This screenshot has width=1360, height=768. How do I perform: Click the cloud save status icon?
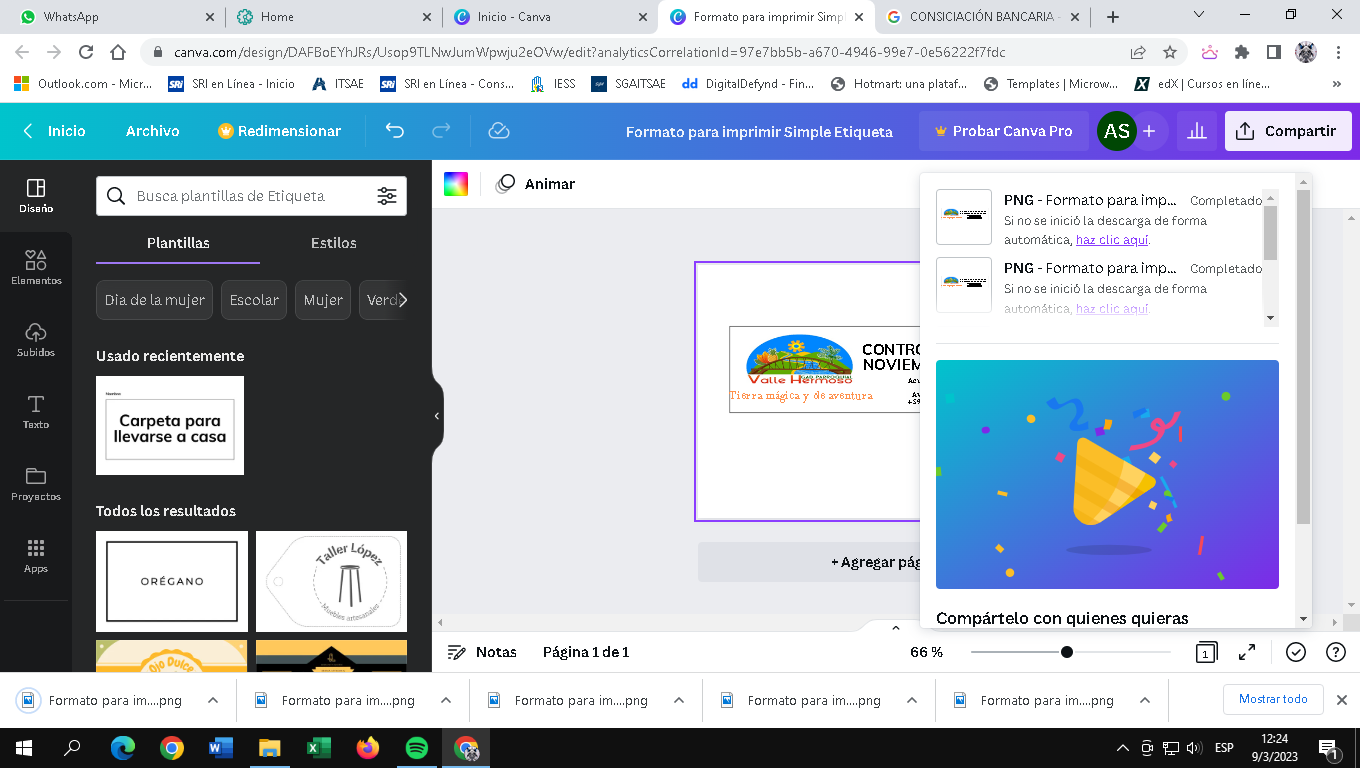498,131
